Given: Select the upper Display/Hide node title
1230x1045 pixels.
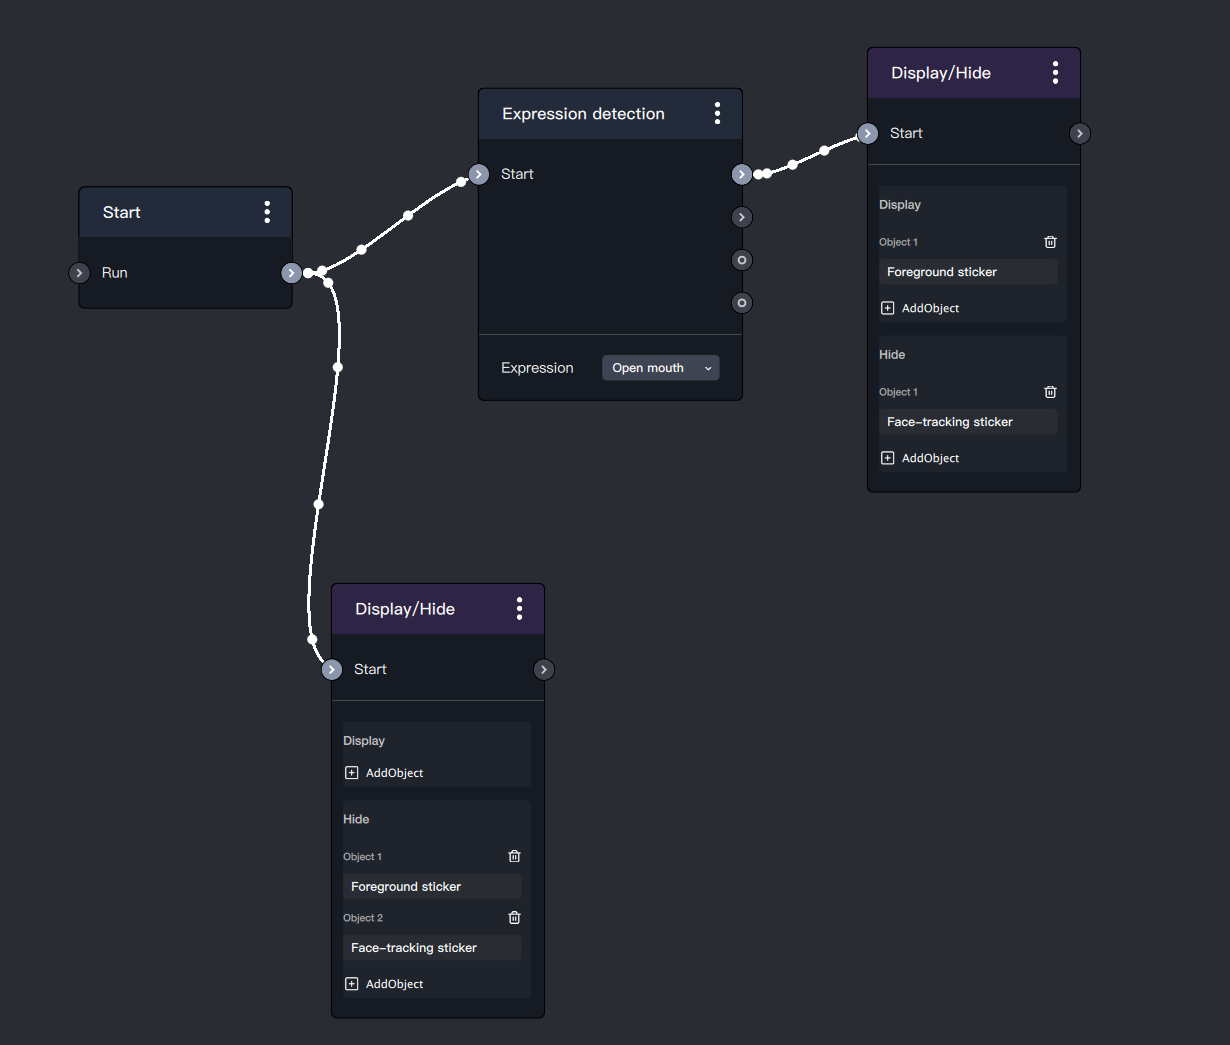Looking at the screenshot, I should pyautogui.click(x=941, y=73).
